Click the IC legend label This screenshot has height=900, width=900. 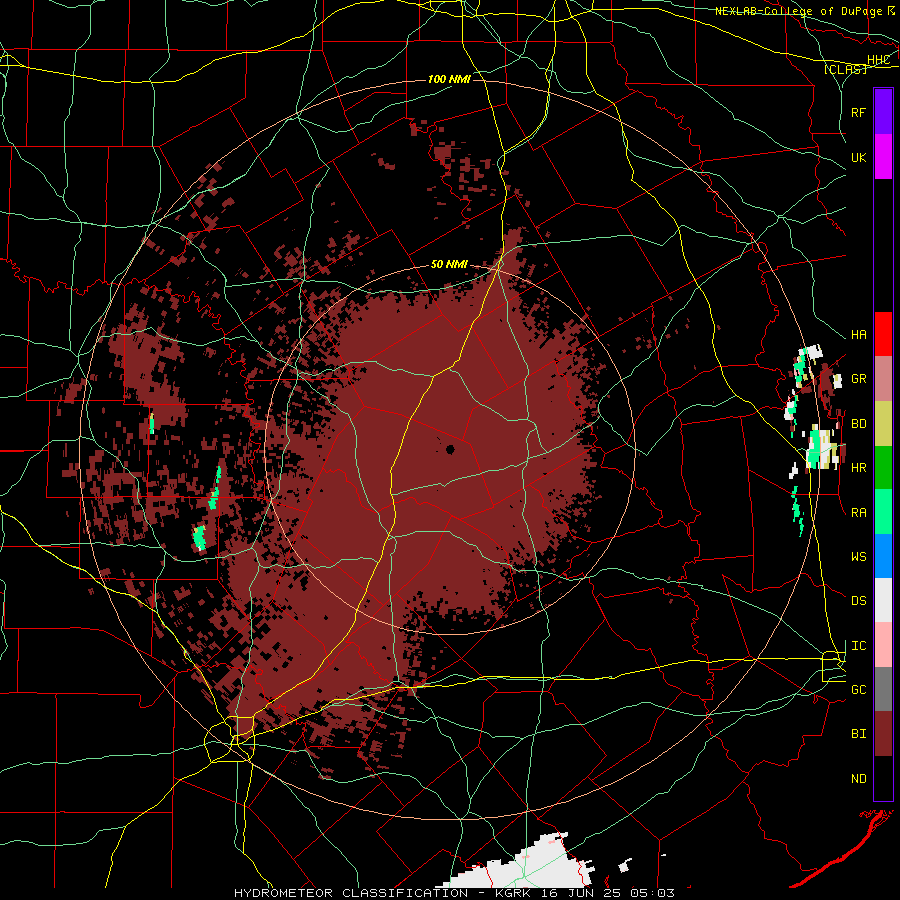[858, 646]
